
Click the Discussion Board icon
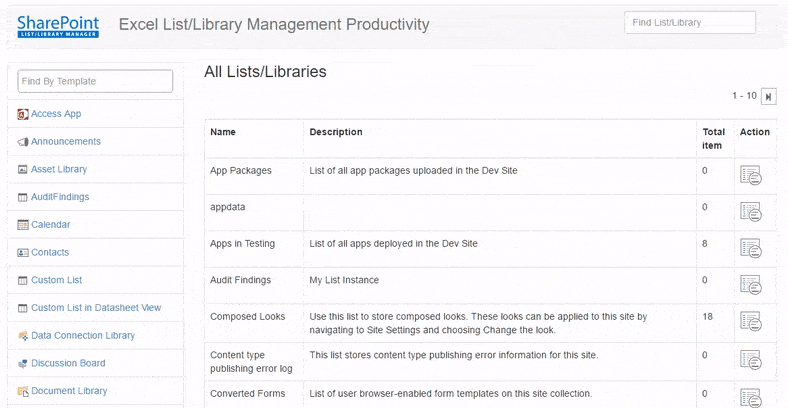coord(23,363)
